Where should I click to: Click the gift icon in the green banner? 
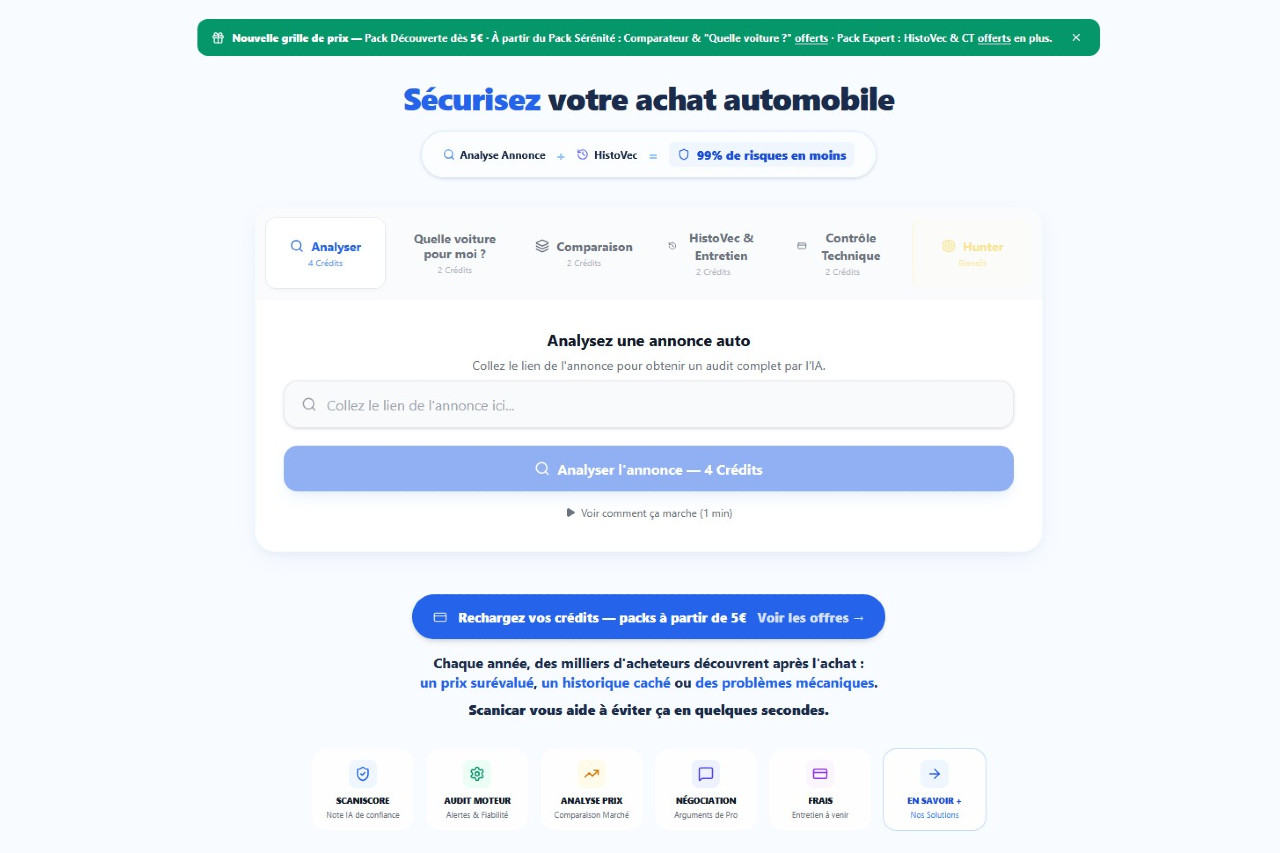218,38
